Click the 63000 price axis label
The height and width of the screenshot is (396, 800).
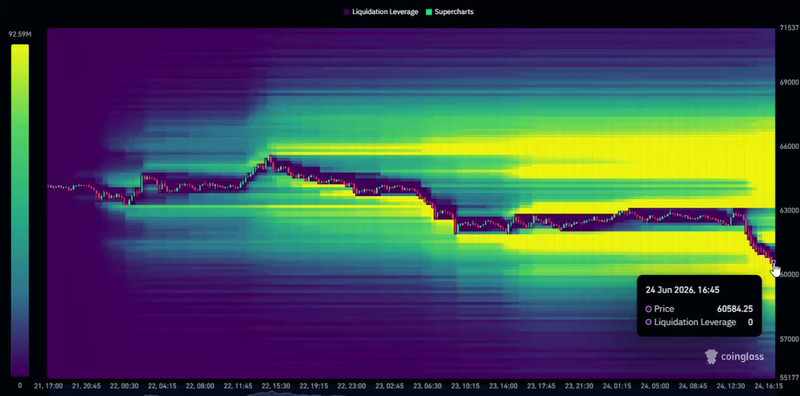coord(789,210)
